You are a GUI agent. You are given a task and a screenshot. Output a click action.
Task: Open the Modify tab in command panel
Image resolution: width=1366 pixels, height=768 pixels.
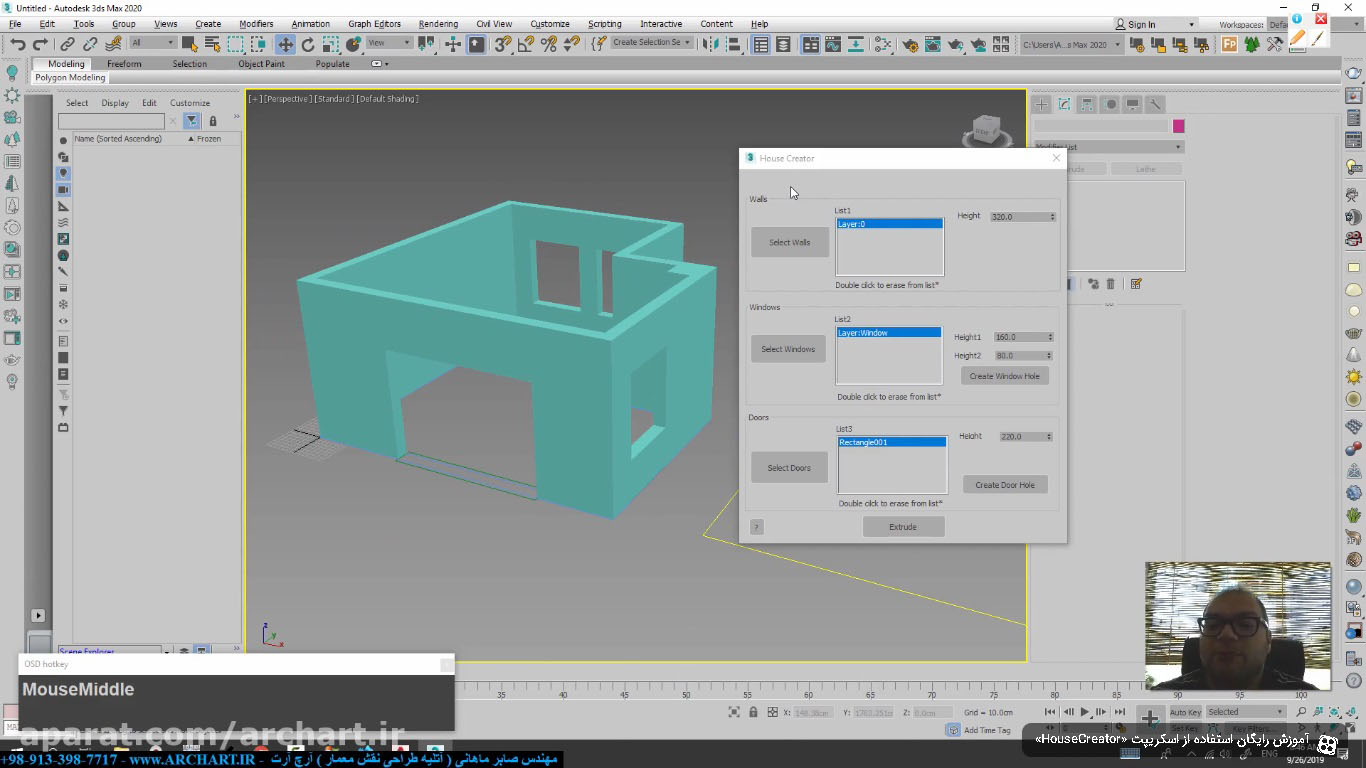point(1064,104)
